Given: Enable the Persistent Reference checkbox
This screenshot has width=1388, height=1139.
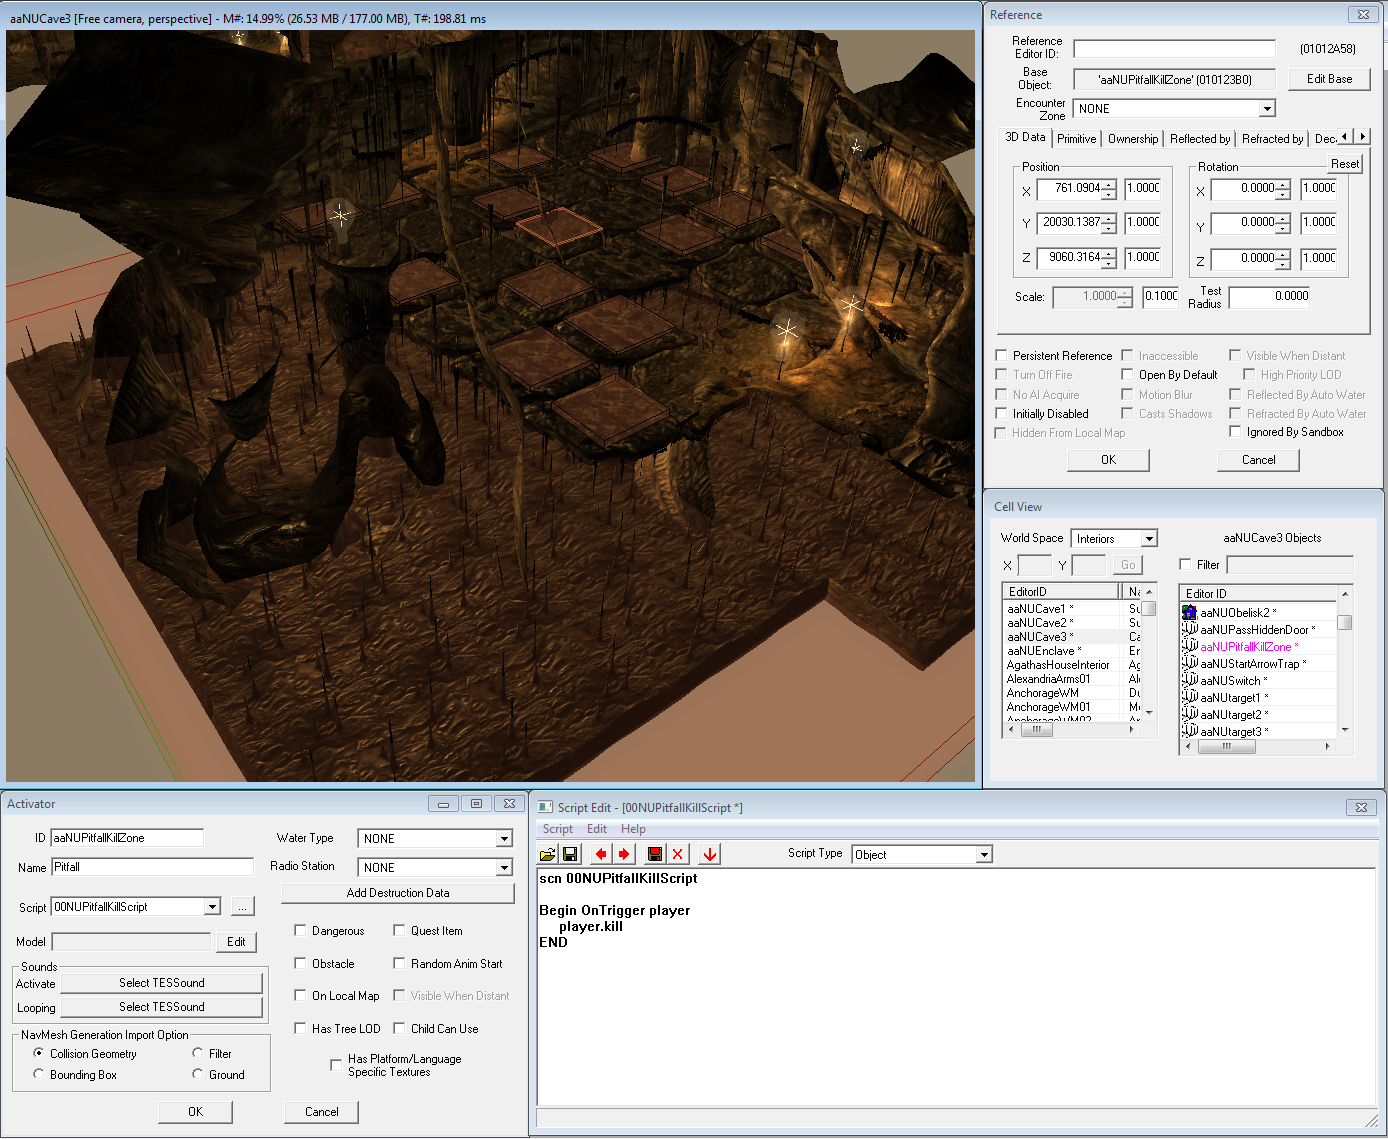Looking at the screenshot, I should point(1002,356).
